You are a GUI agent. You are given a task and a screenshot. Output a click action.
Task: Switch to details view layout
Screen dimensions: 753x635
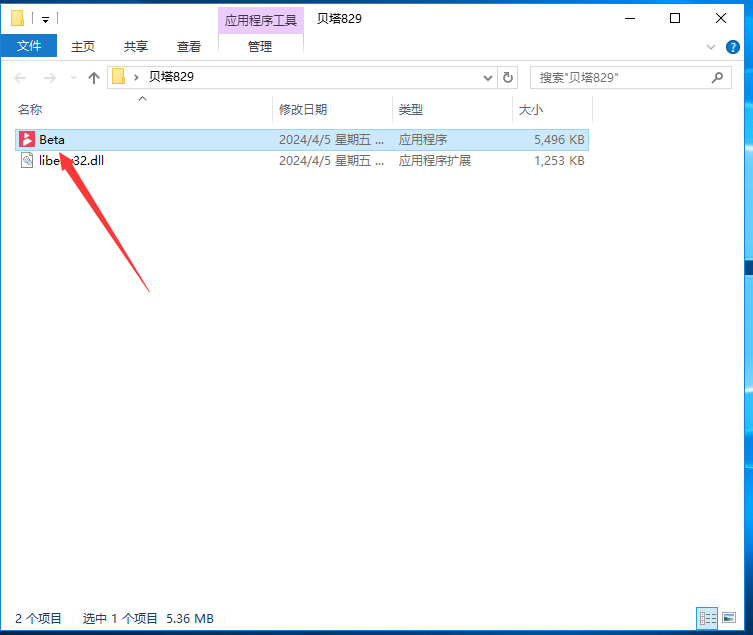[x=707, y=618]
